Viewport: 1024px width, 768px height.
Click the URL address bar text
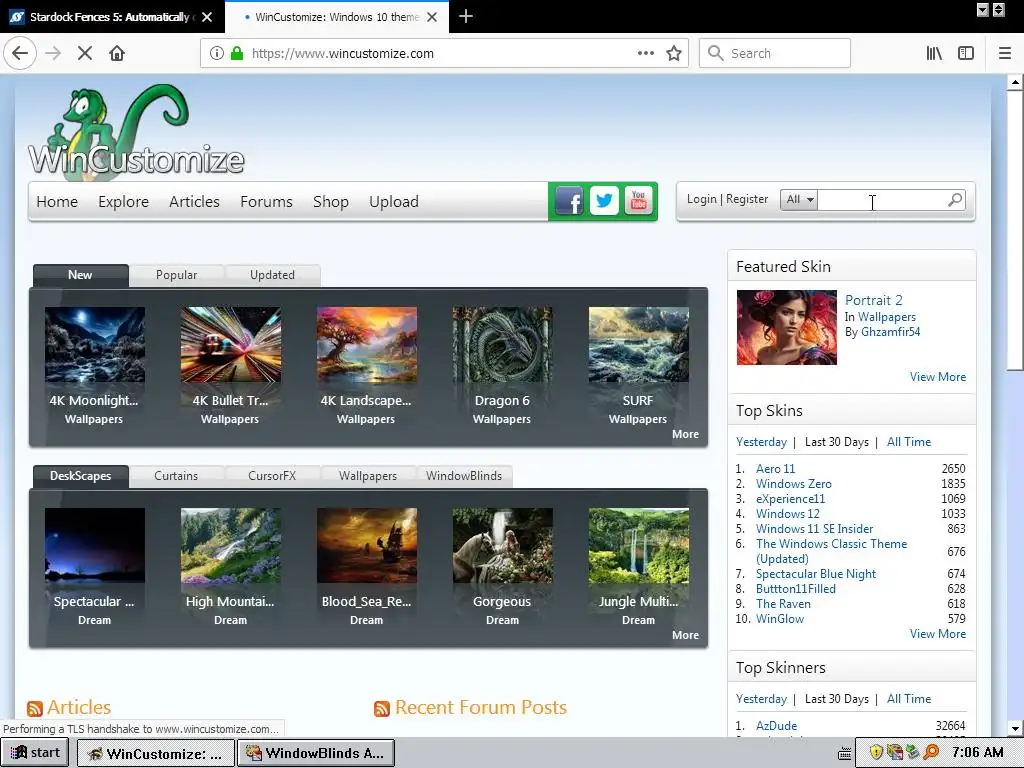point(342,54)
